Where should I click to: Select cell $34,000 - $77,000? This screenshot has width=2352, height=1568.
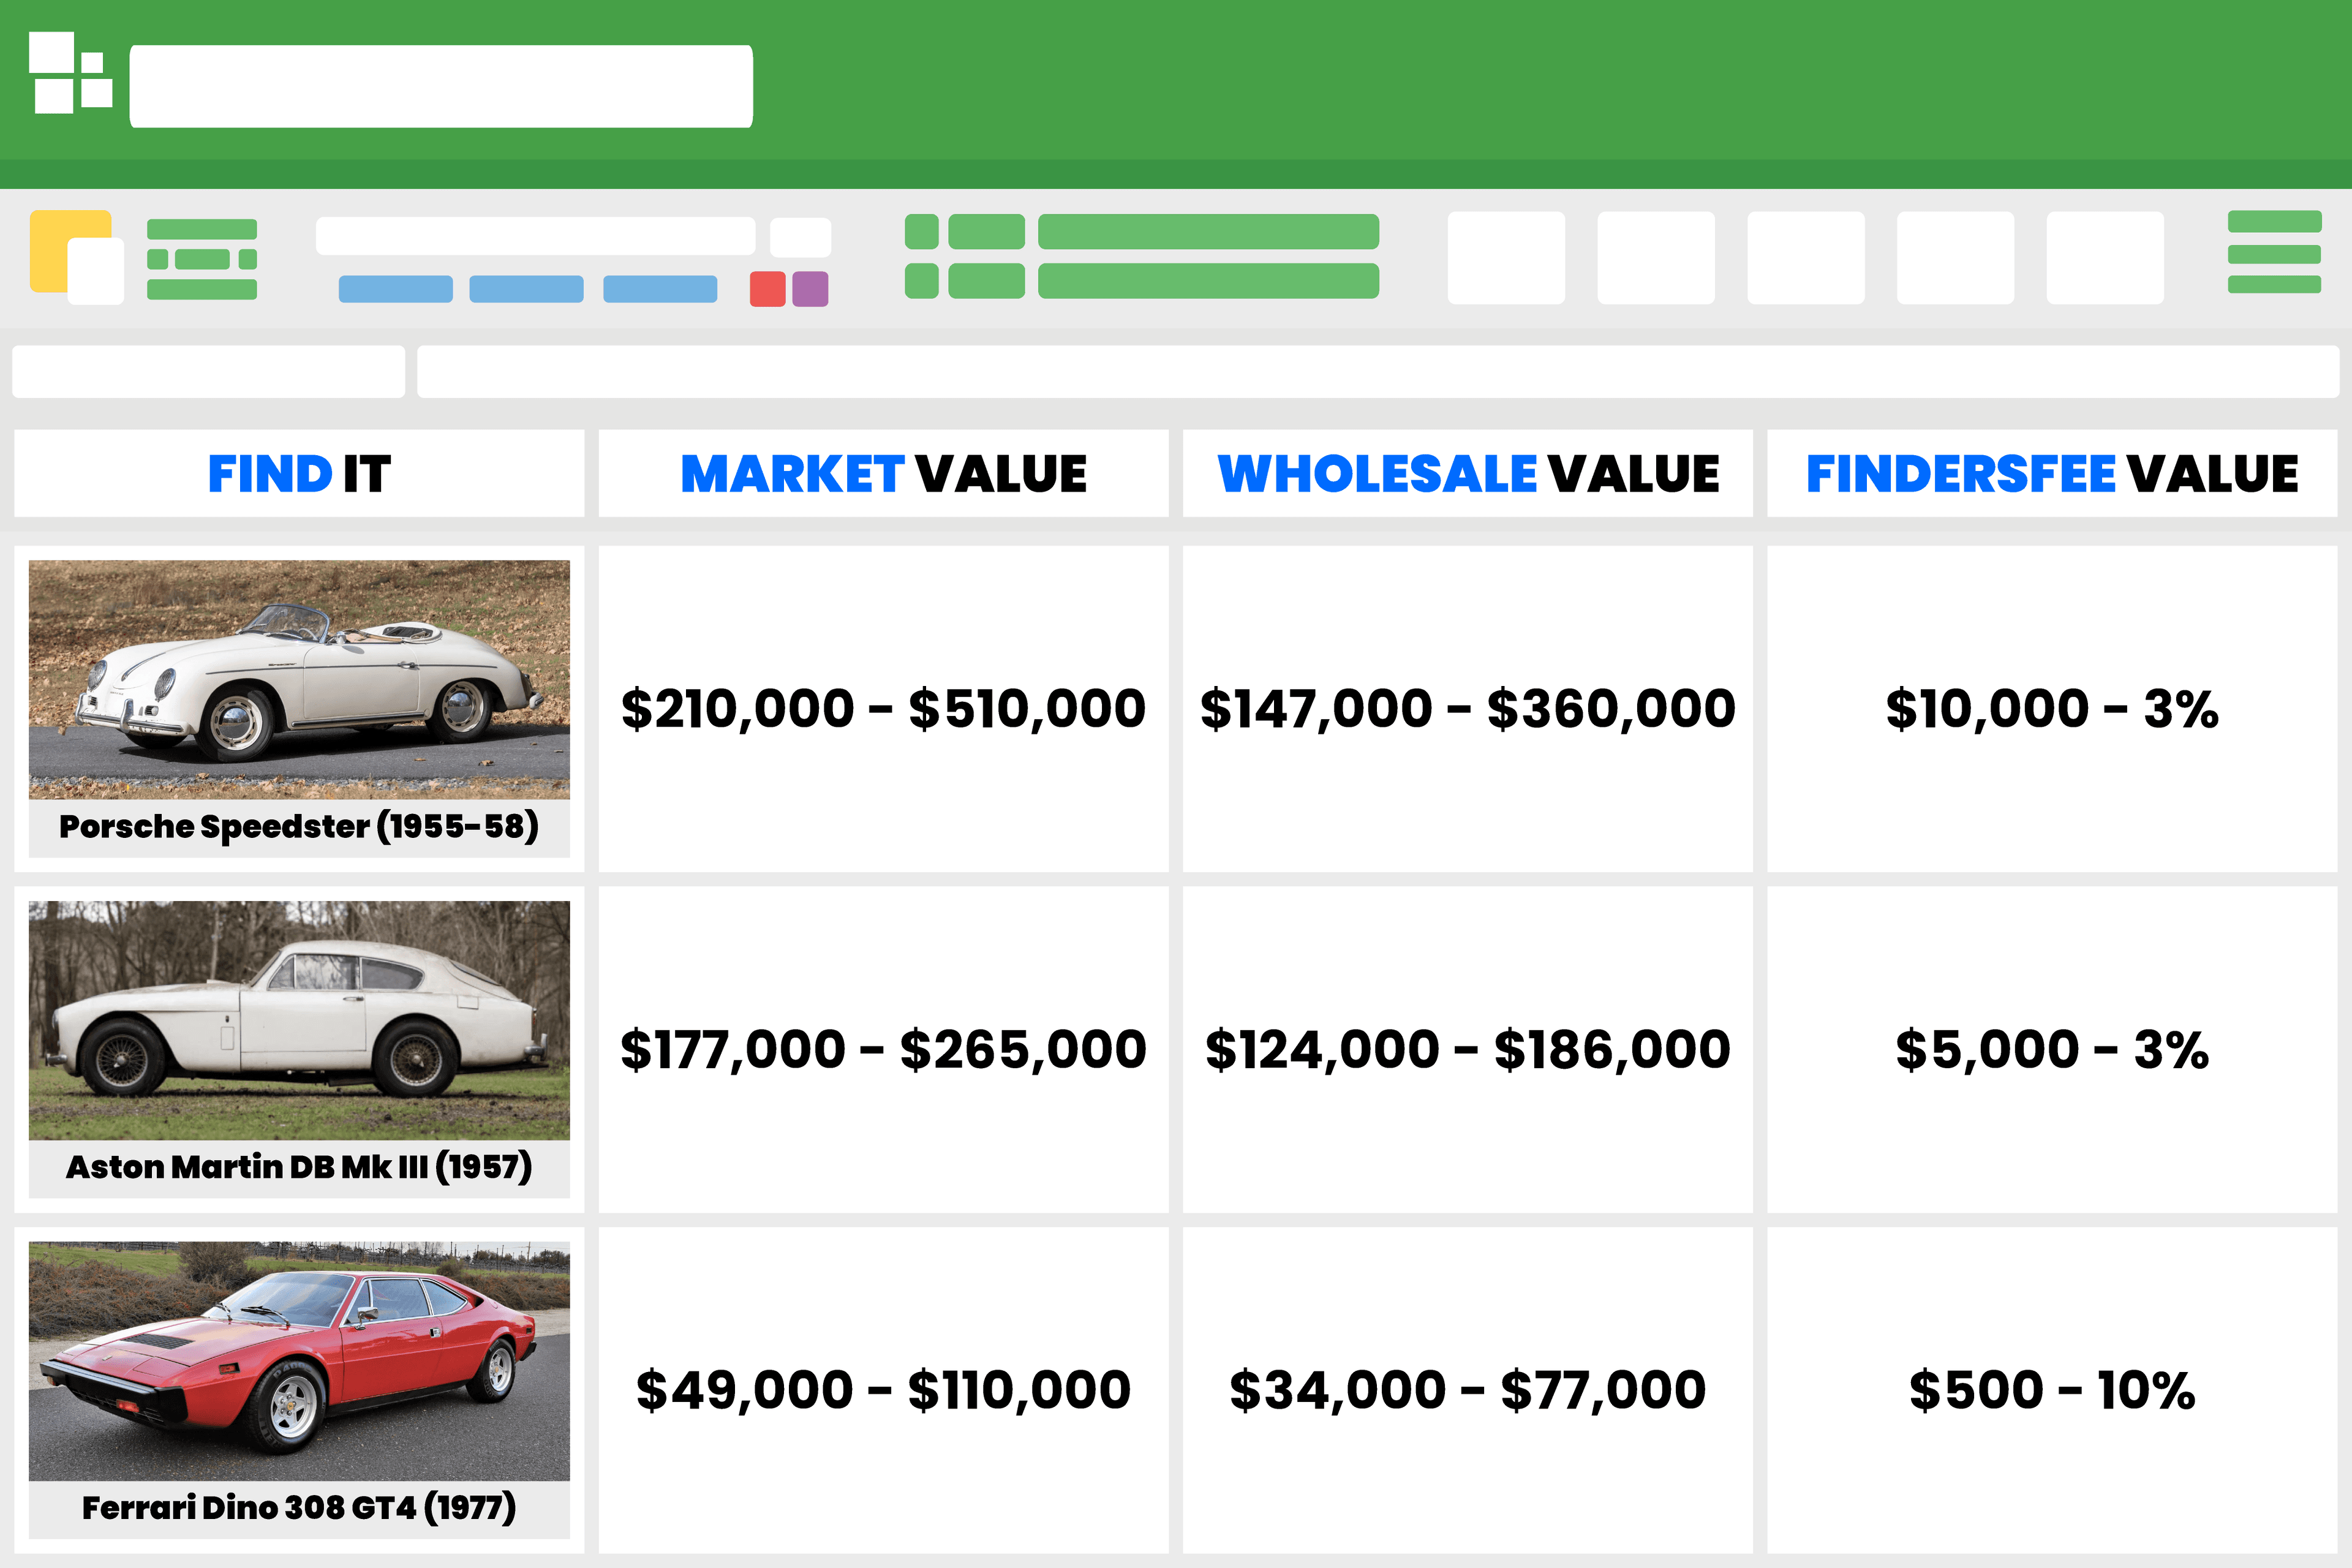click(x=1468, y=1391)
